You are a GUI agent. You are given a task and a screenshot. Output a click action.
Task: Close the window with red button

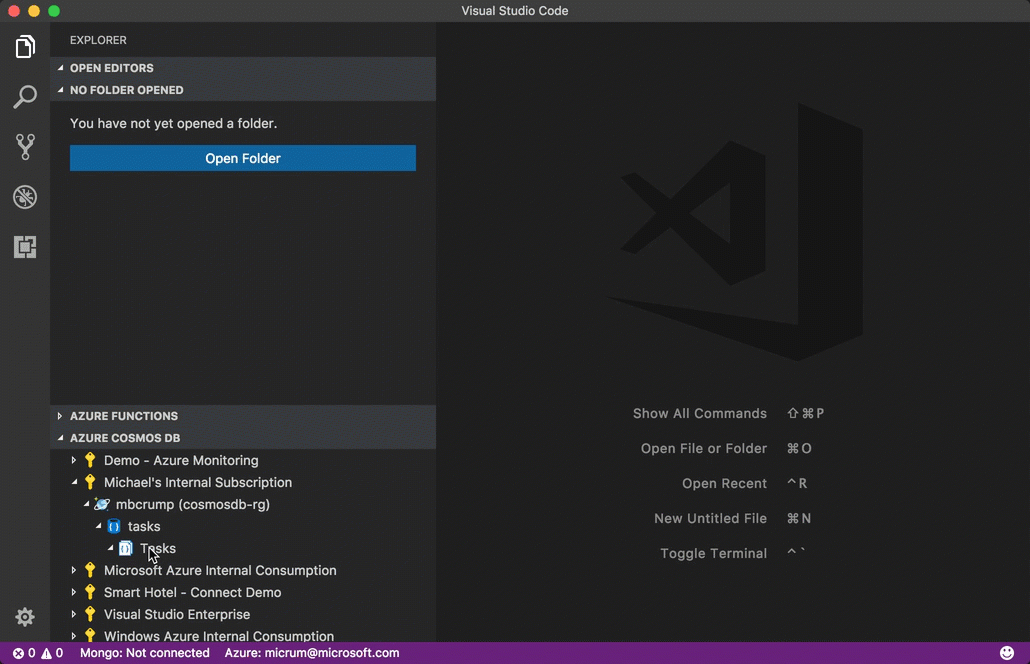14,11
